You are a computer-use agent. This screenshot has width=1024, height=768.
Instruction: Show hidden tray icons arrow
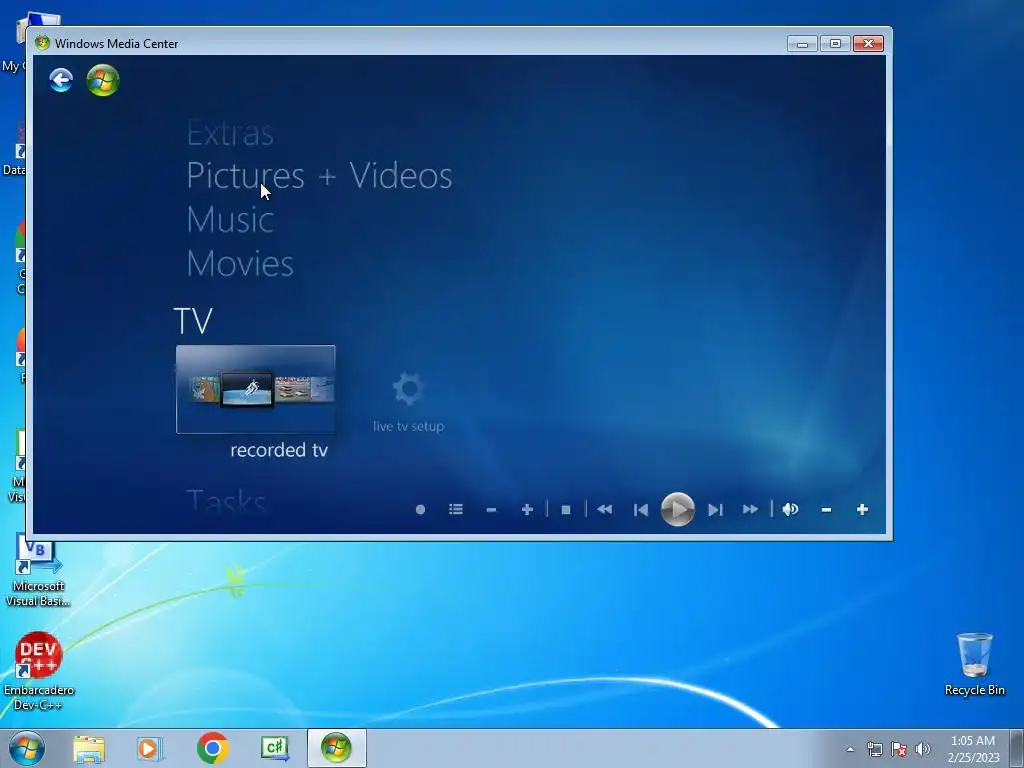(850, 749)
